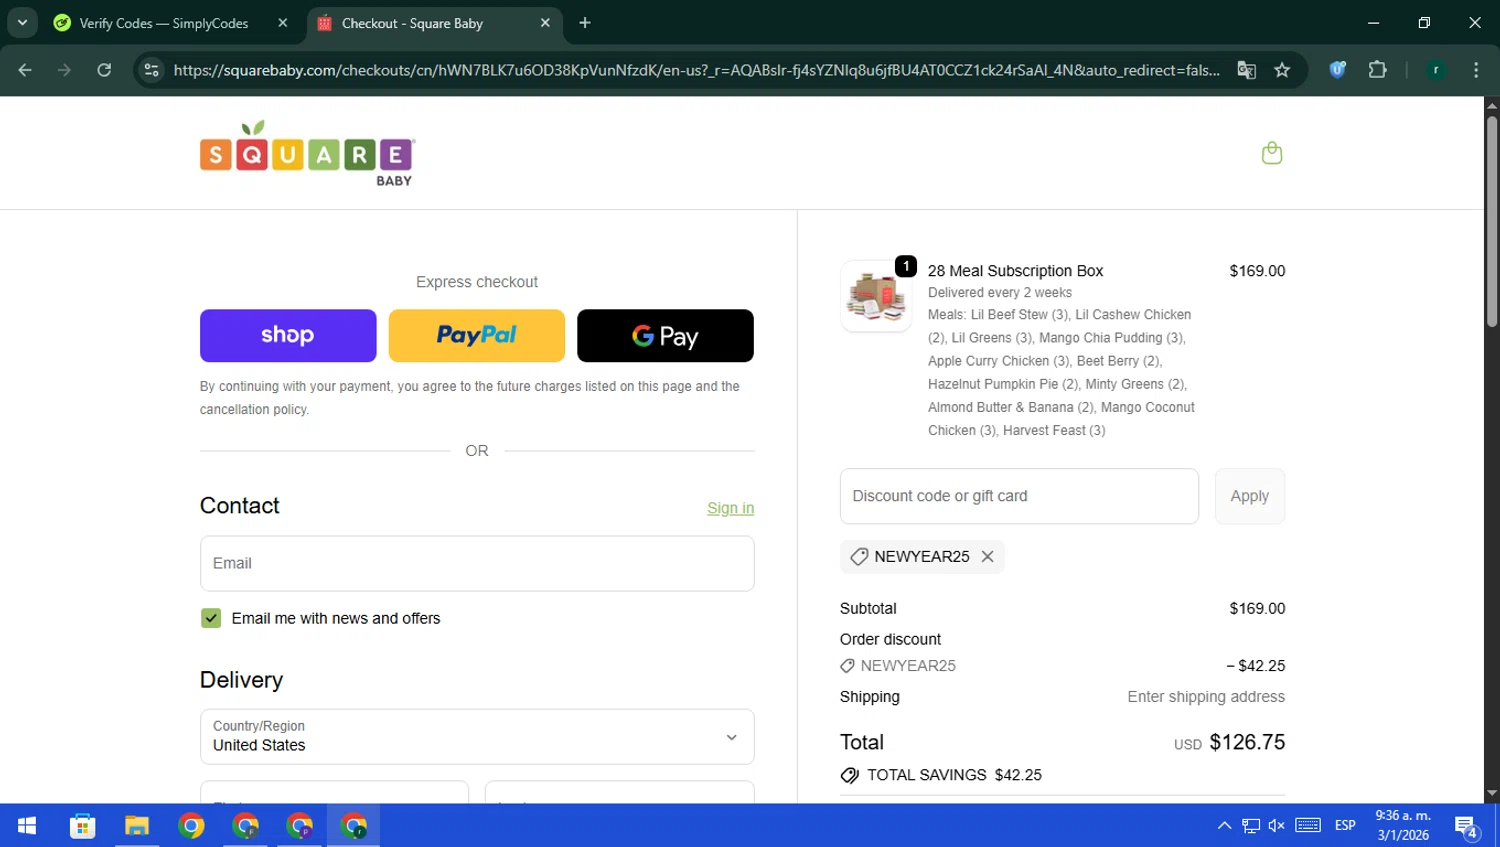This screenshot has width=1500, height=847.
Task: Click the 28 Meal Subscription Box thumbnail
Action: [x=876, y=296]
